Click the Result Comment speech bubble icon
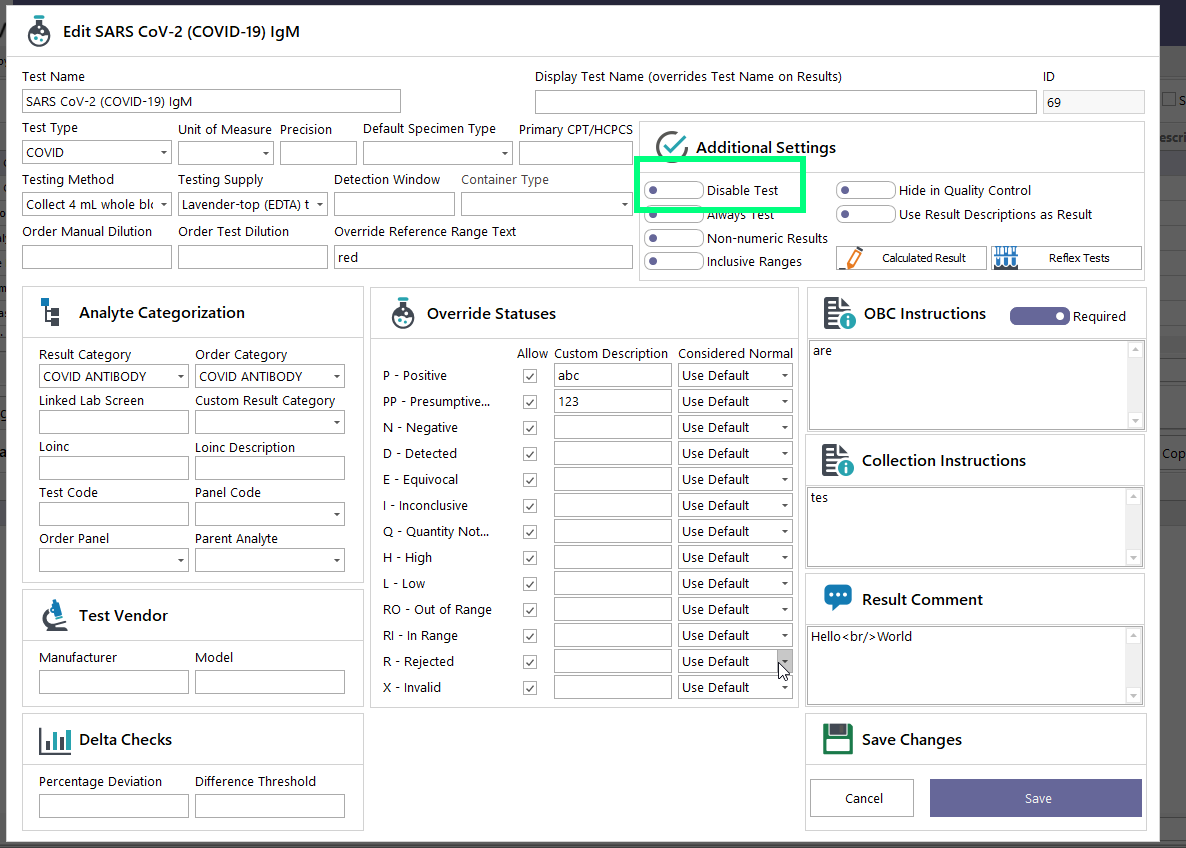 837,598
